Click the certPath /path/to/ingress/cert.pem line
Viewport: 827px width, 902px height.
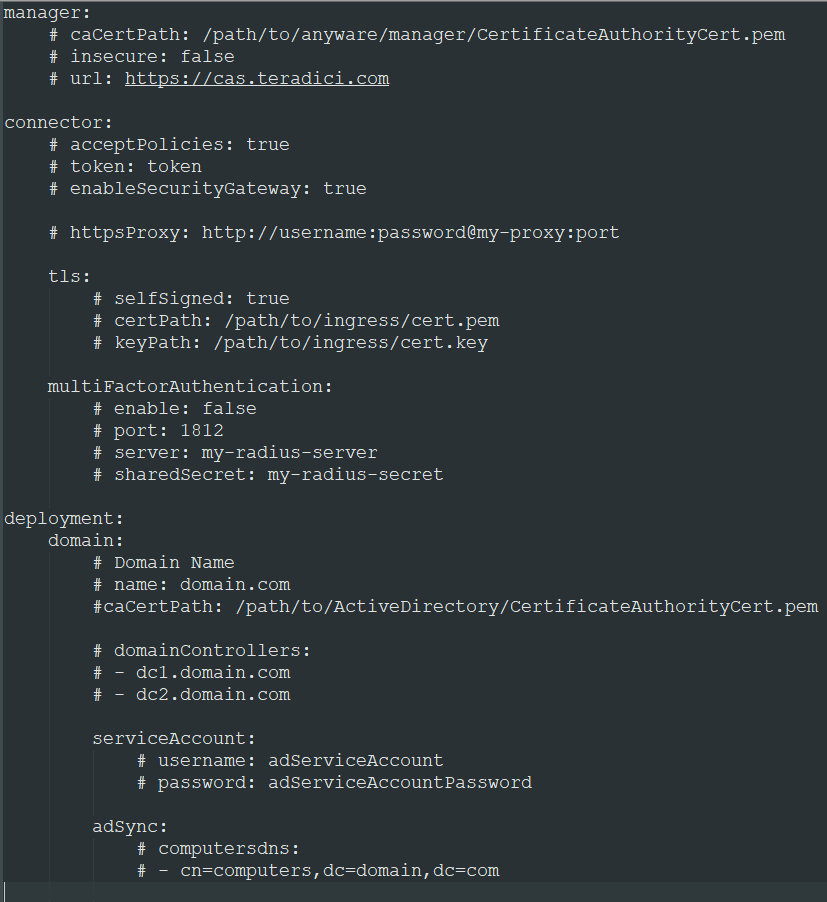point(296,320)
